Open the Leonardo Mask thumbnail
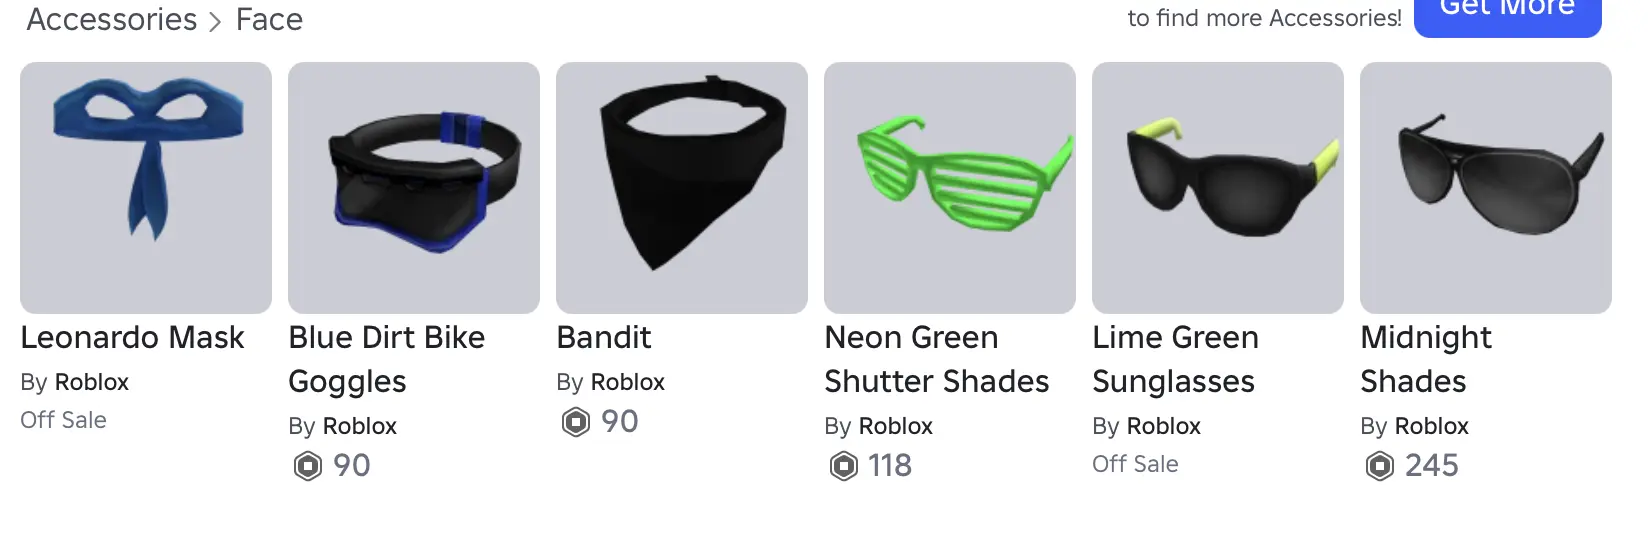 [x=146, y=188]
